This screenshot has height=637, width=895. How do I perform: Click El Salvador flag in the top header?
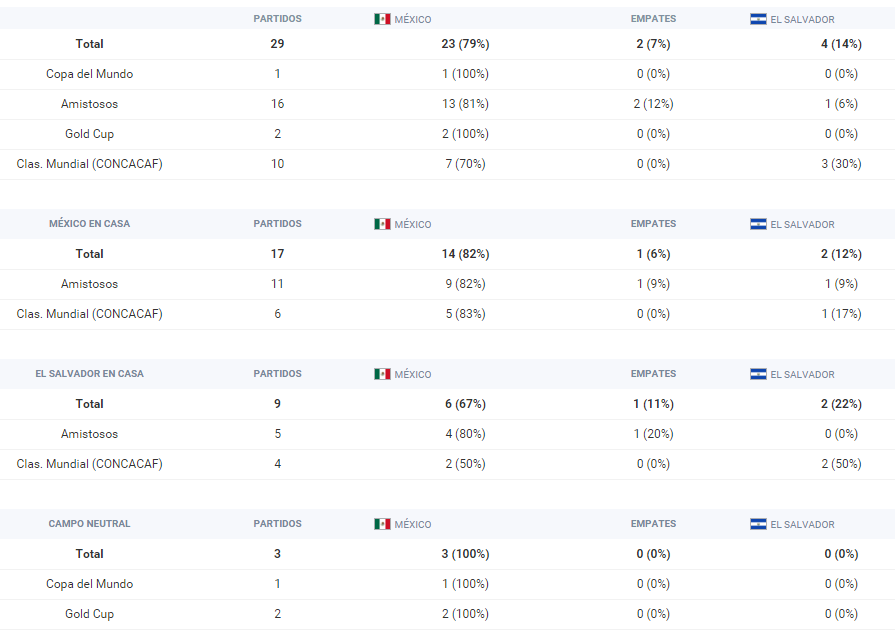pyautogui.click(x=758, y=19)
